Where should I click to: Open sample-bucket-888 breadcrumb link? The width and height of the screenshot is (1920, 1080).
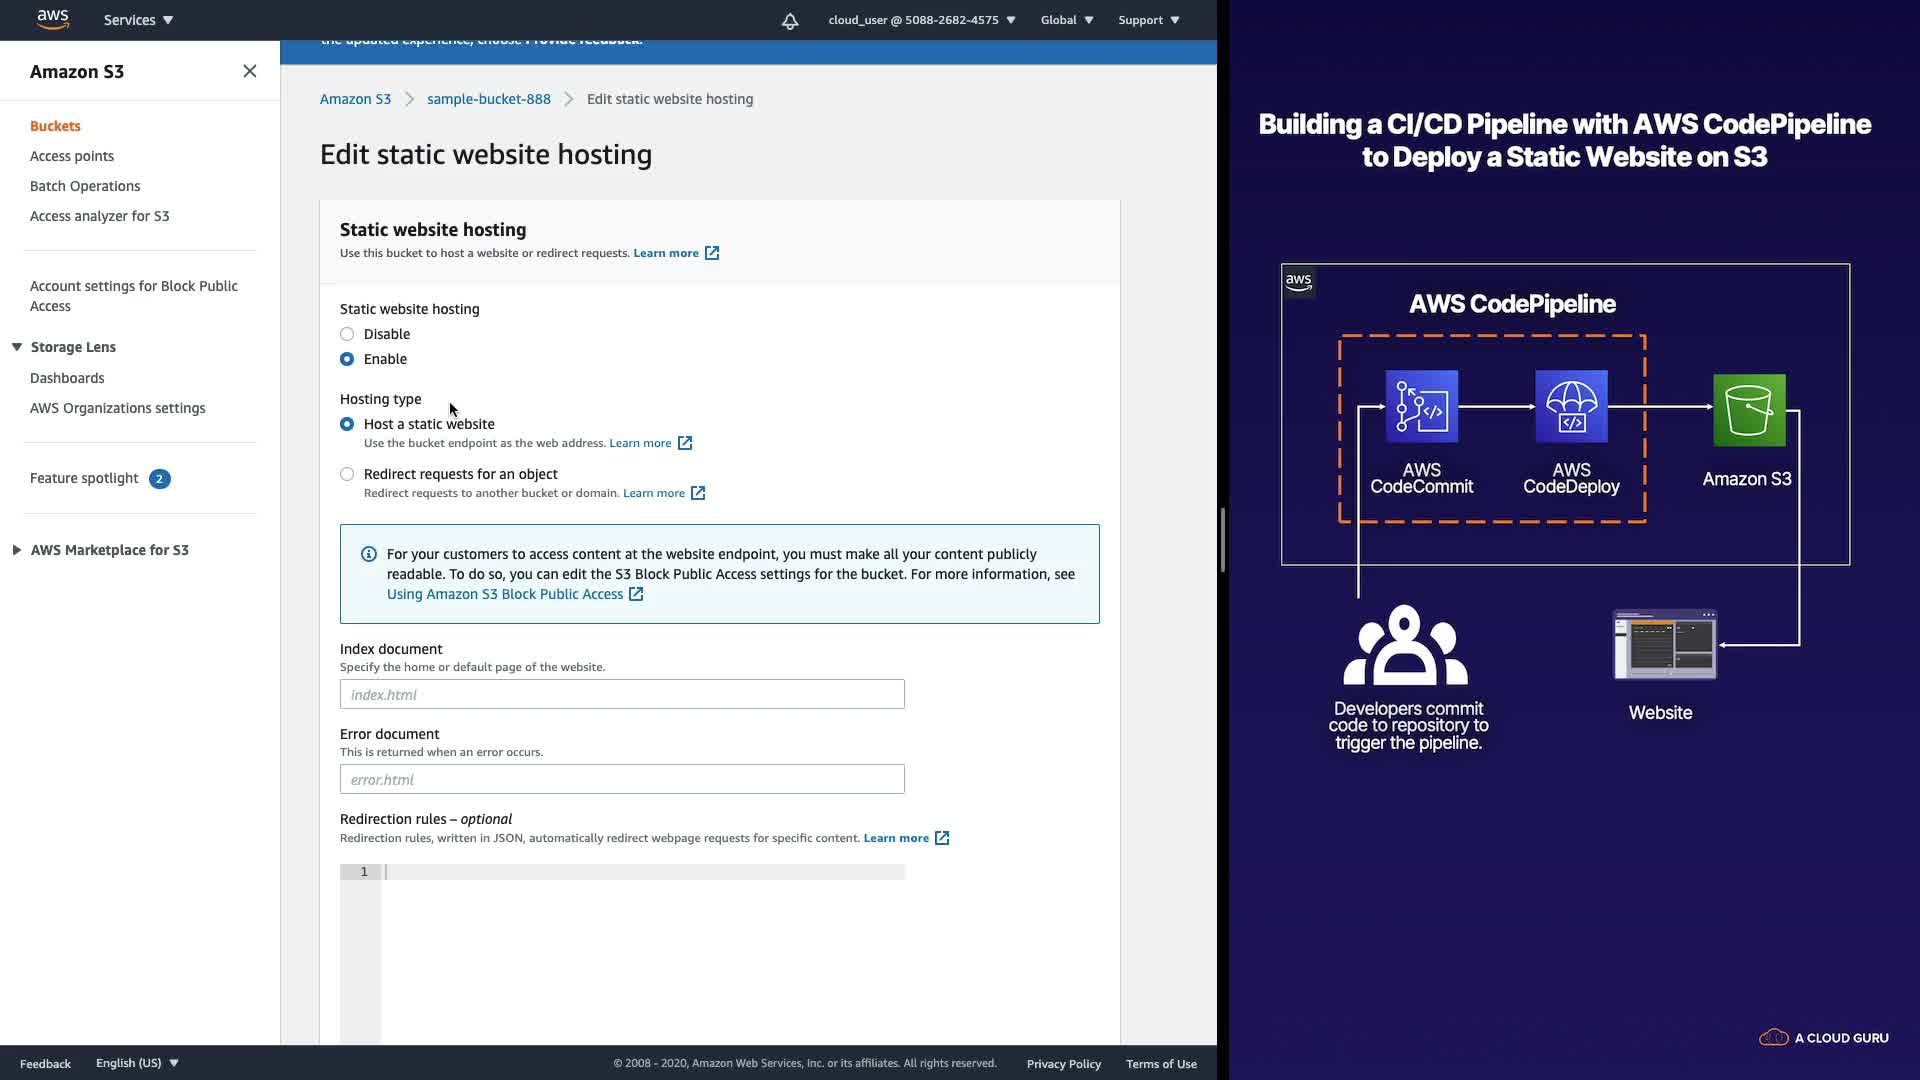click(x=488, y=99)
